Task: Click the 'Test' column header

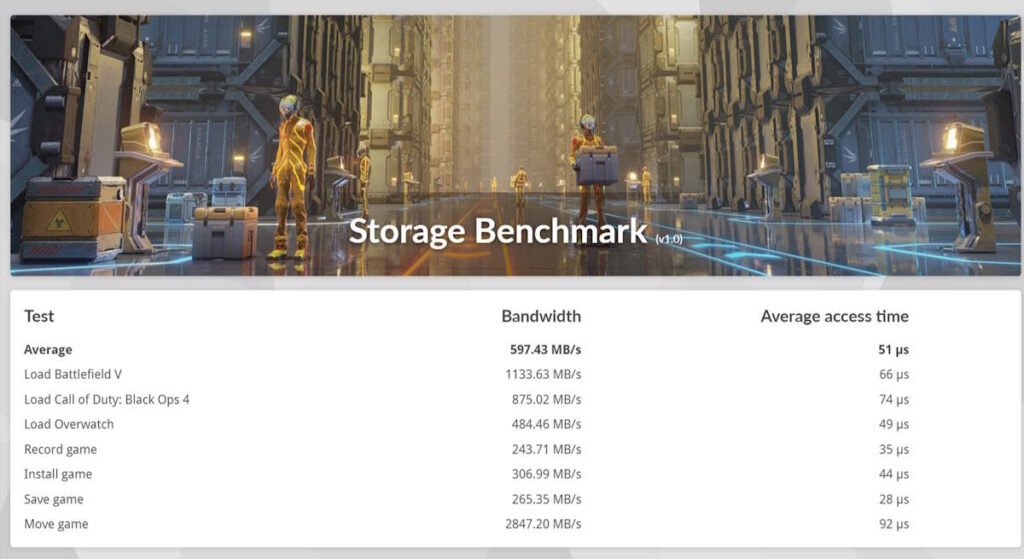Action: (39, 316)
